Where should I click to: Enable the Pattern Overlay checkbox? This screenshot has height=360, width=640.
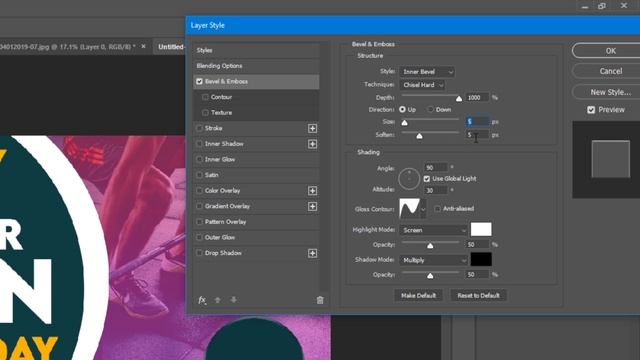tap(199, 222)
